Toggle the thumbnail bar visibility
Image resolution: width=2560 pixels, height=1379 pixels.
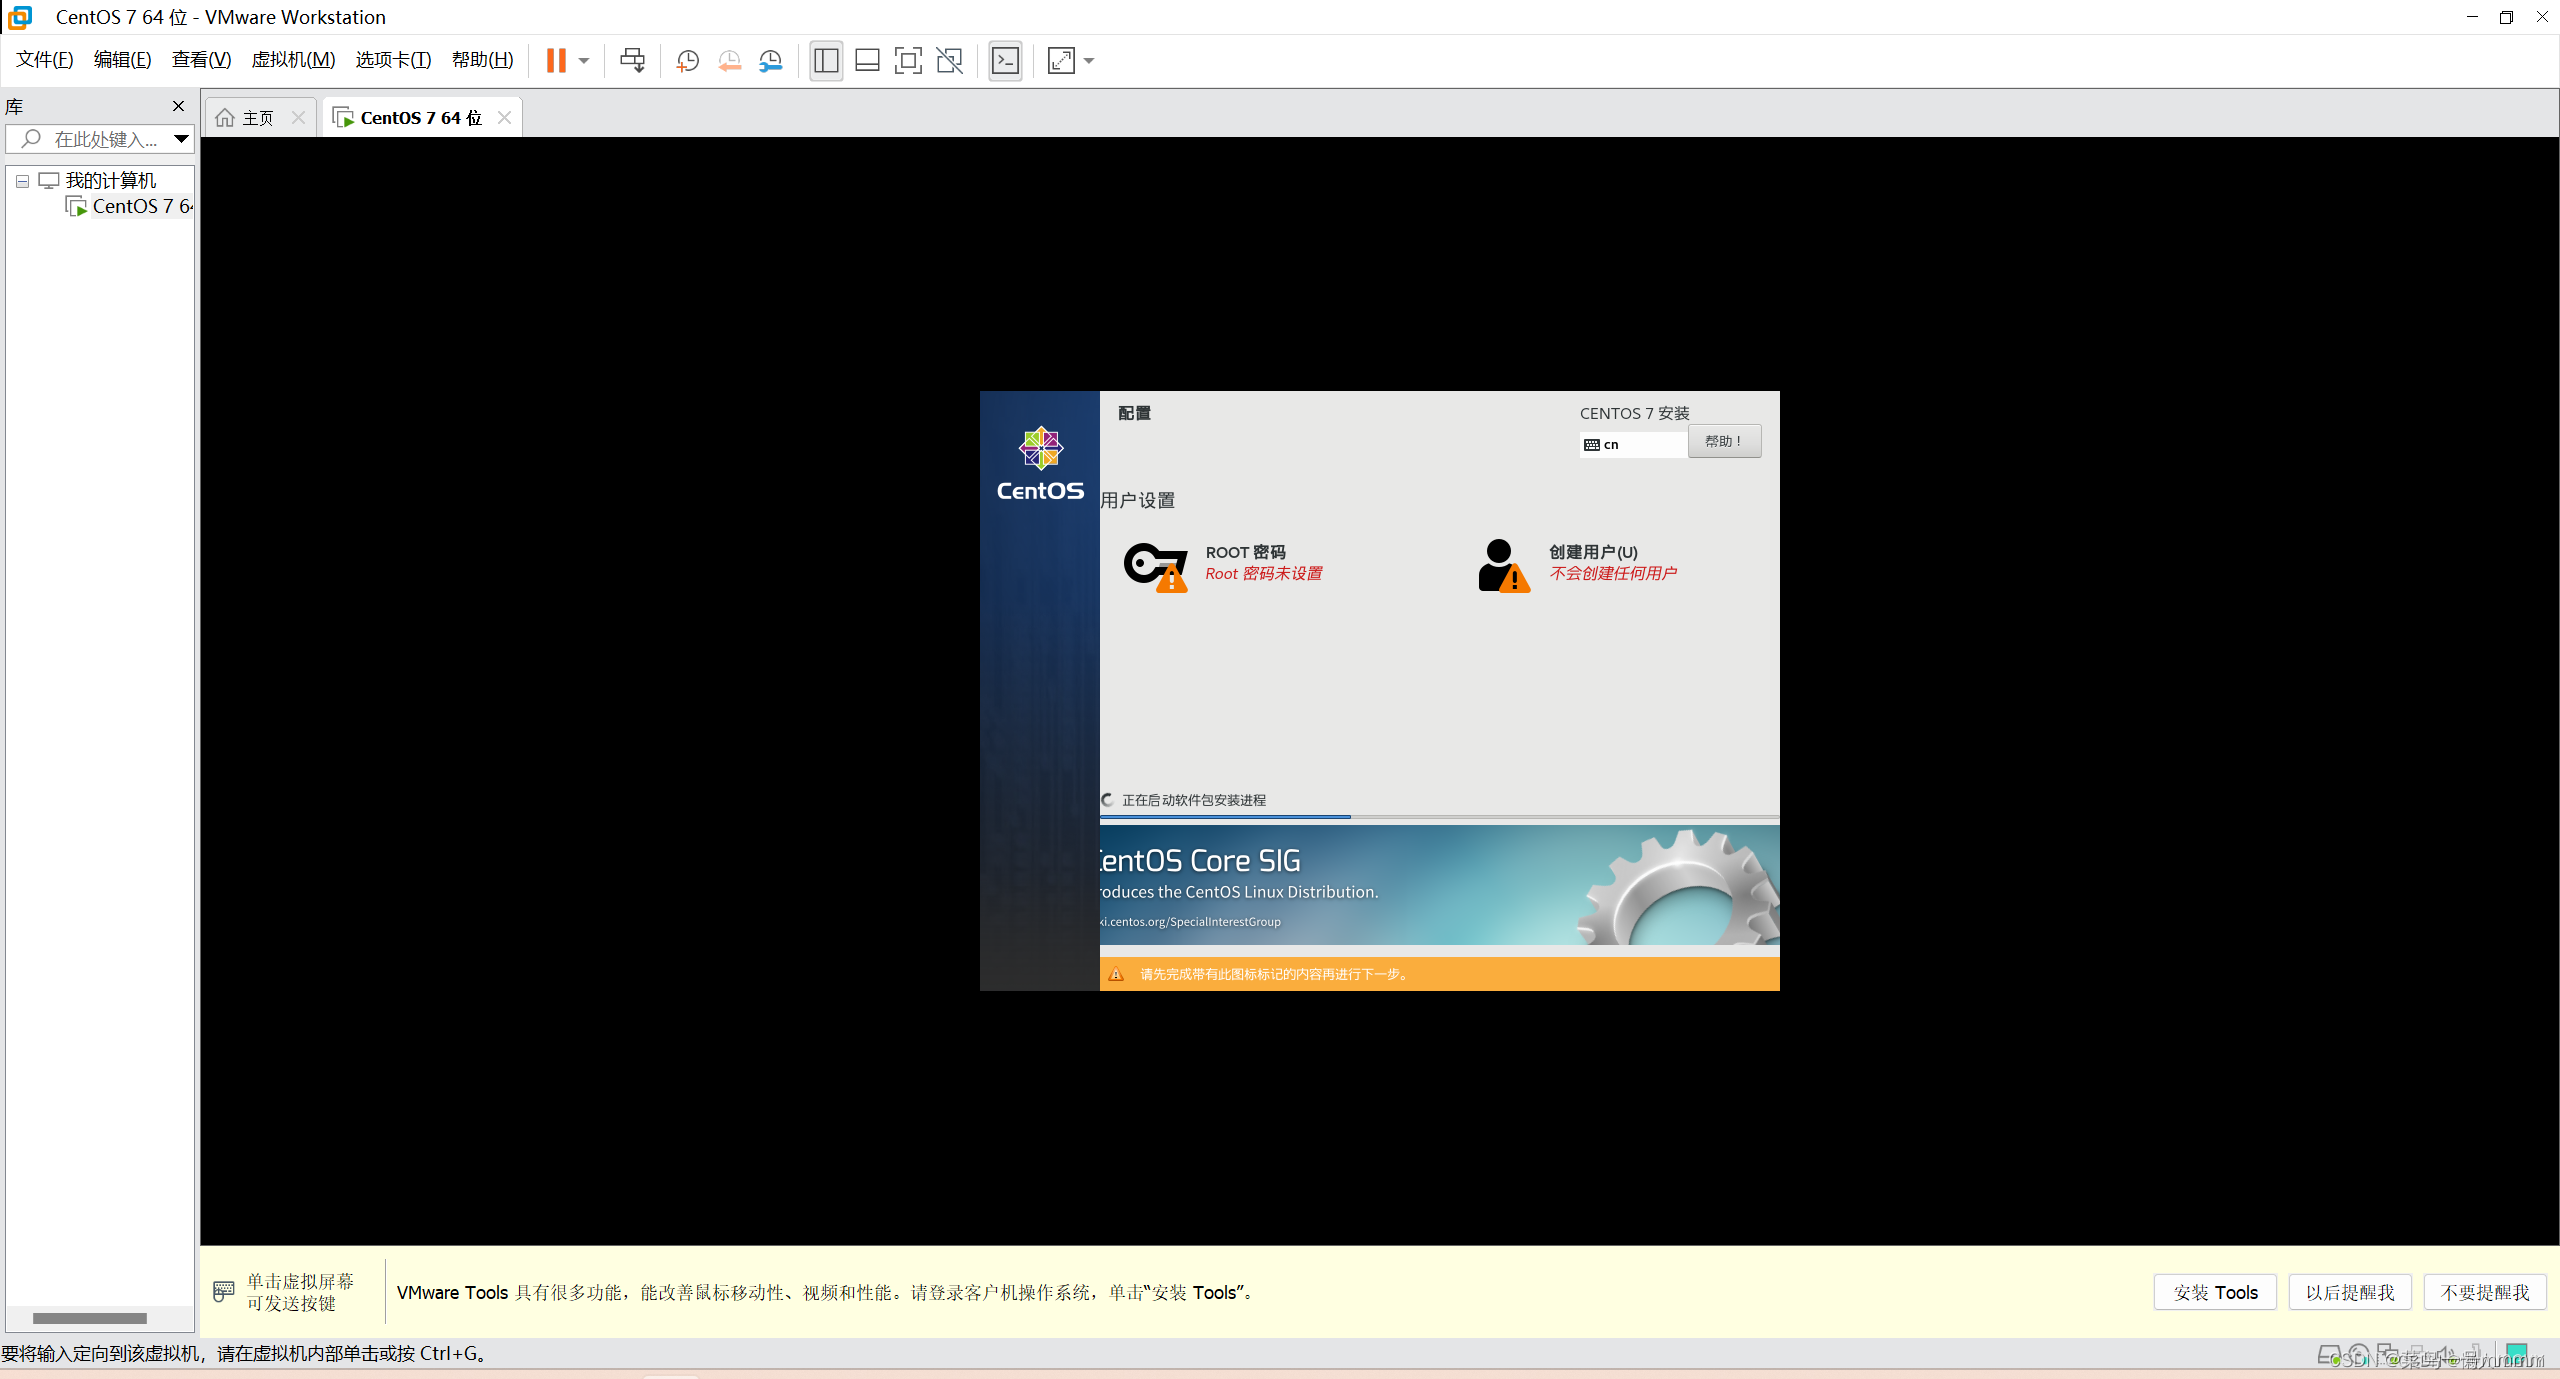click(866, 60)
